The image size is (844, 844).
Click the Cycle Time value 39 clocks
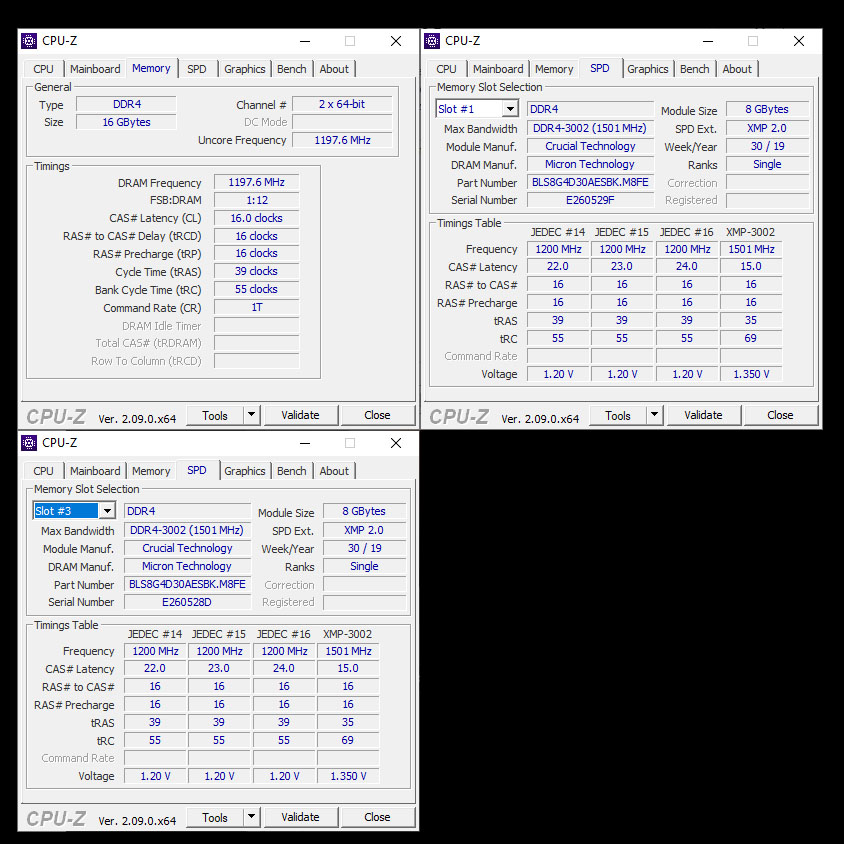257,271
